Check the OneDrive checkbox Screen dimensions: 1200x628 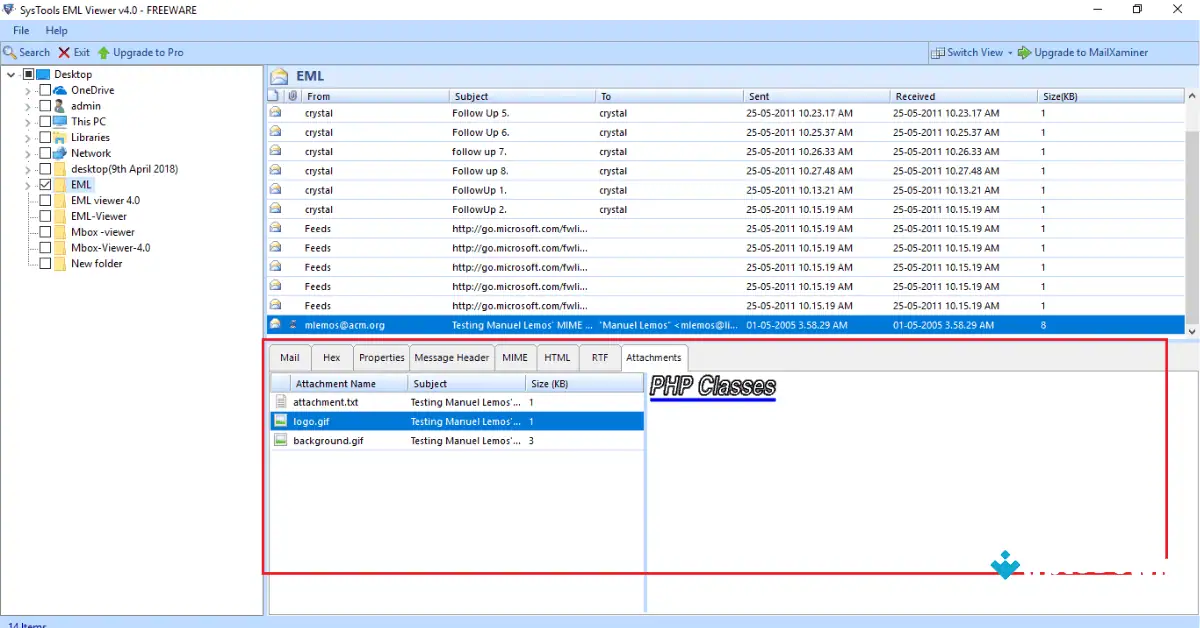pyautogui.click(x=44, y=89)
